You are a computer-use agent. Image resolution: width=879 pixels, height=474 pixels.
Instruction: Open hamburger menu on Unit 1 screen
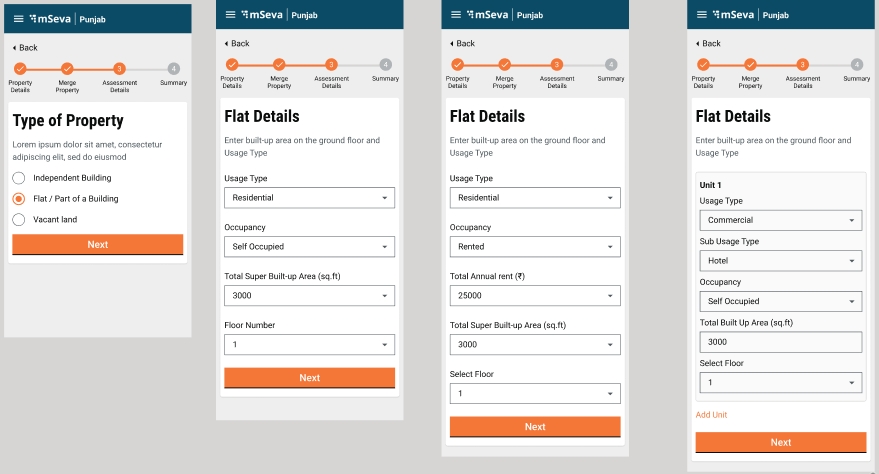point(702,15)
